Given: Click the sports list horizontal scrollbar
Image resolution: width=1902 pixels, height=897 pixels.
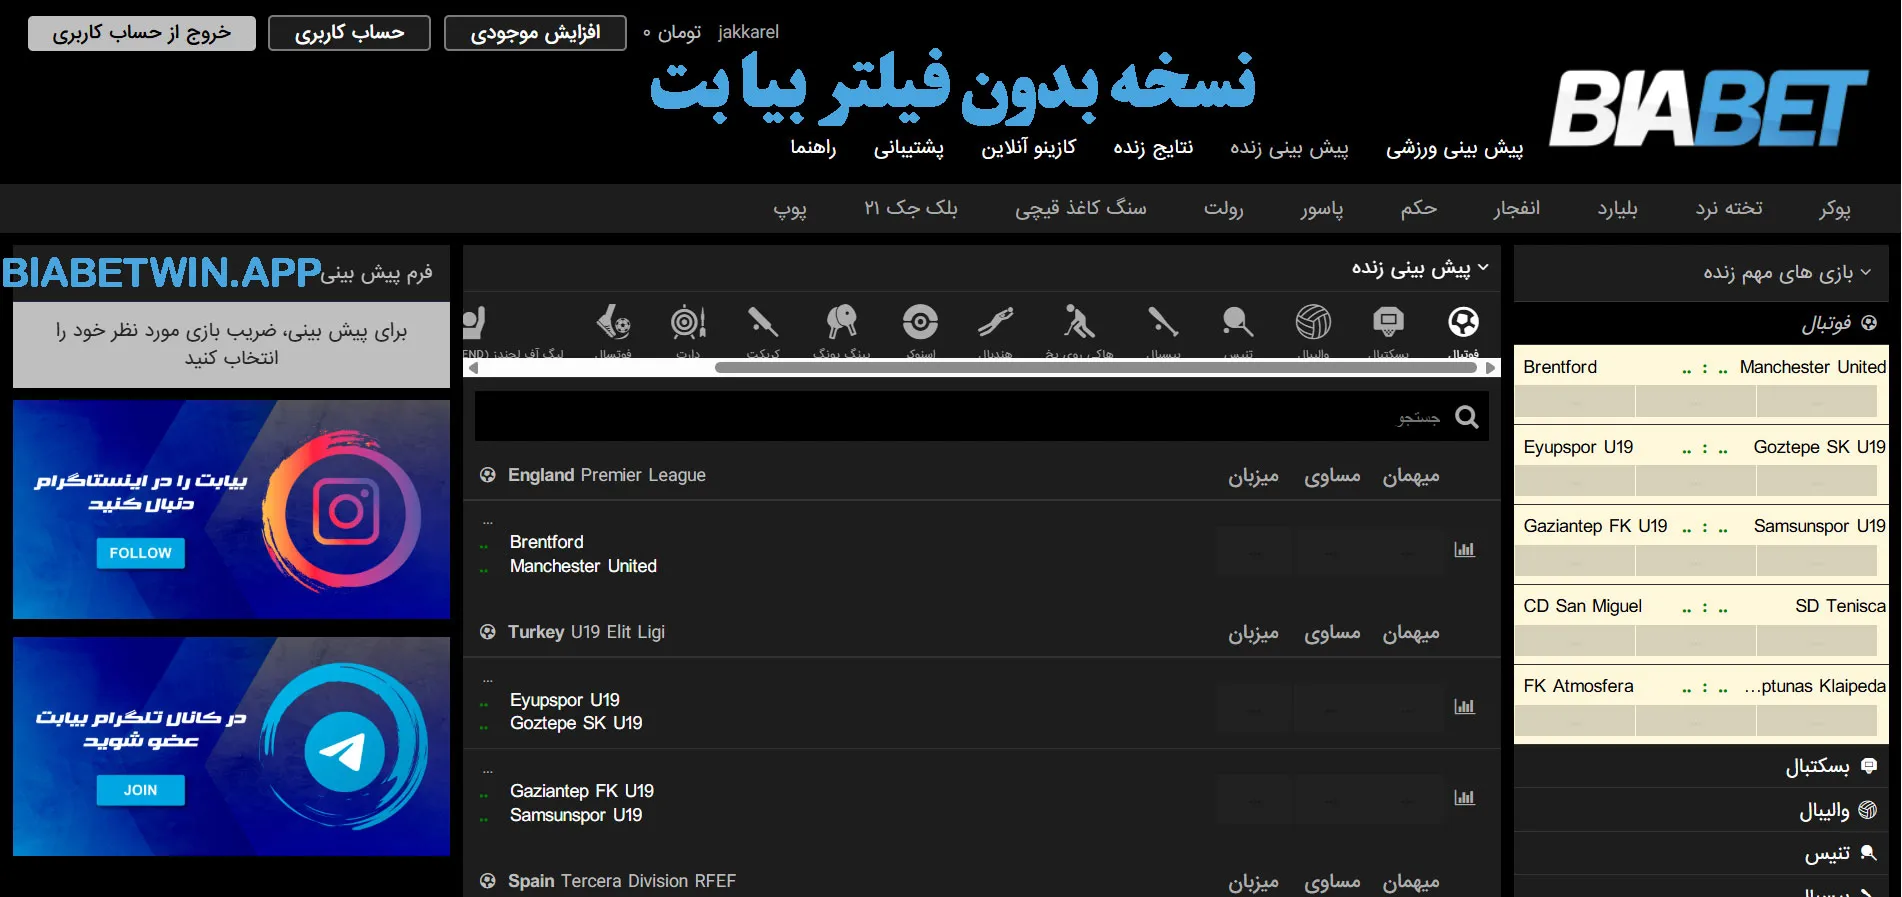Looking at the screenshot, I should 1095,368.
